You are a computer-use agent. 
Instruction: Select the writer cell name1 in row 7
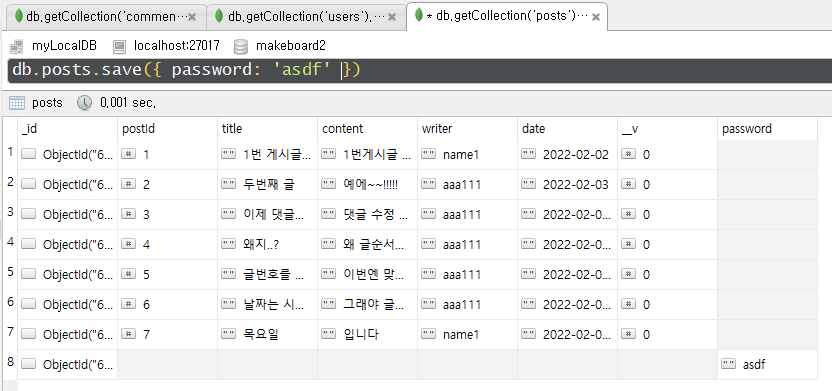tap(467, 335)
